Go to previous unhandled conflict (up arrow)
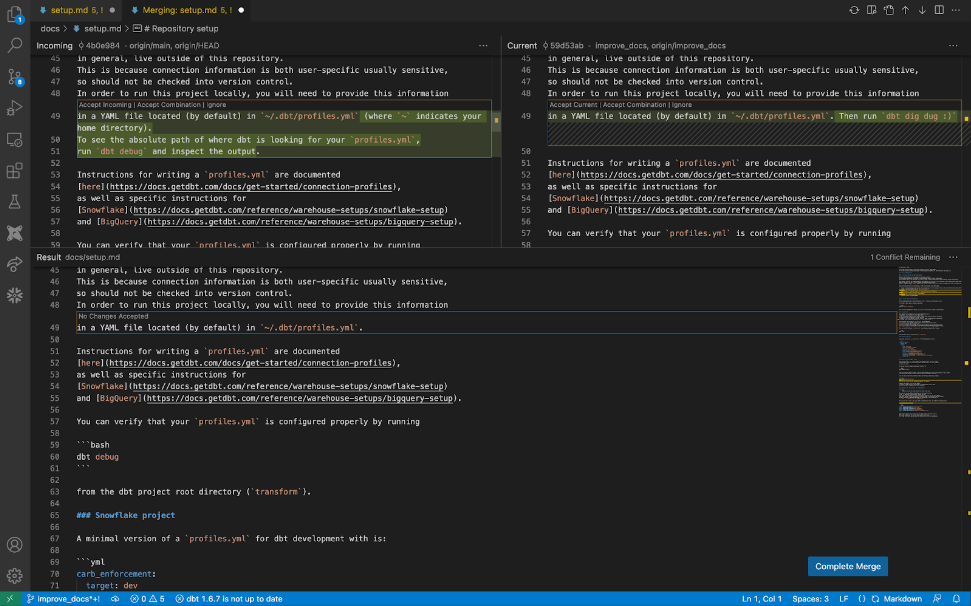 (905, 10)
